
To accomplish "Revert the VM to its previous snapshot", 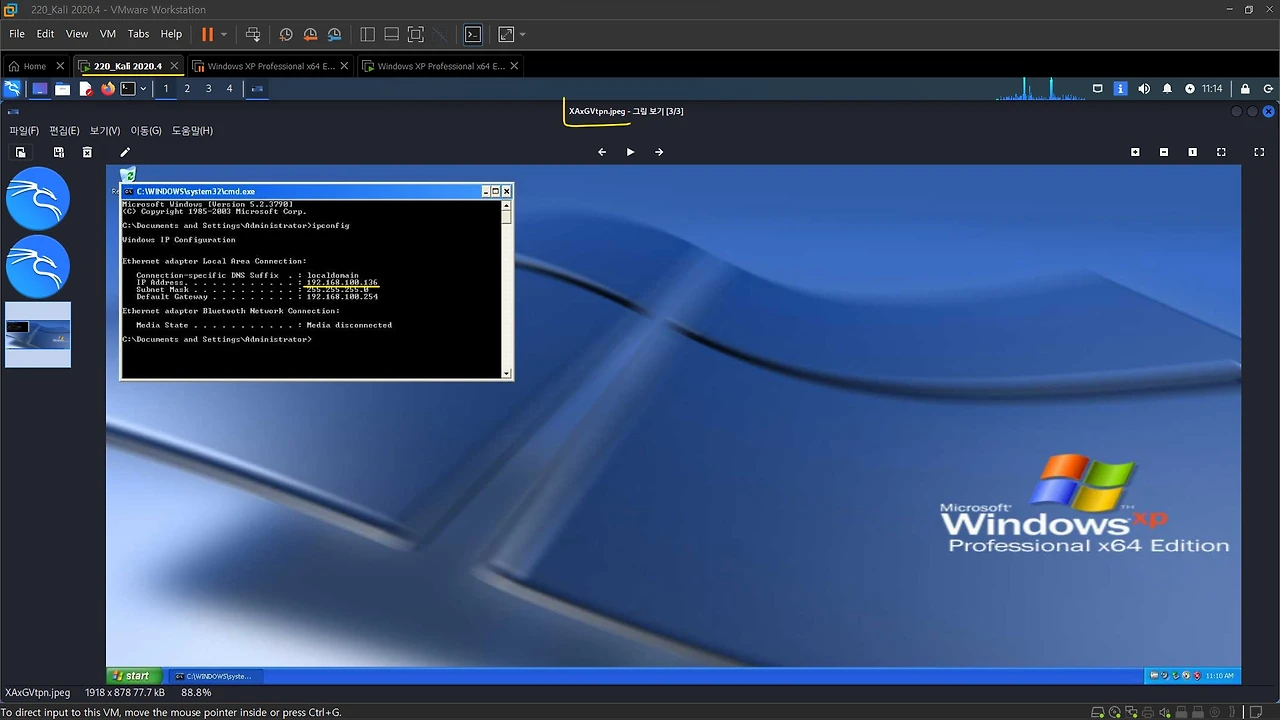I will click(310, 34).
